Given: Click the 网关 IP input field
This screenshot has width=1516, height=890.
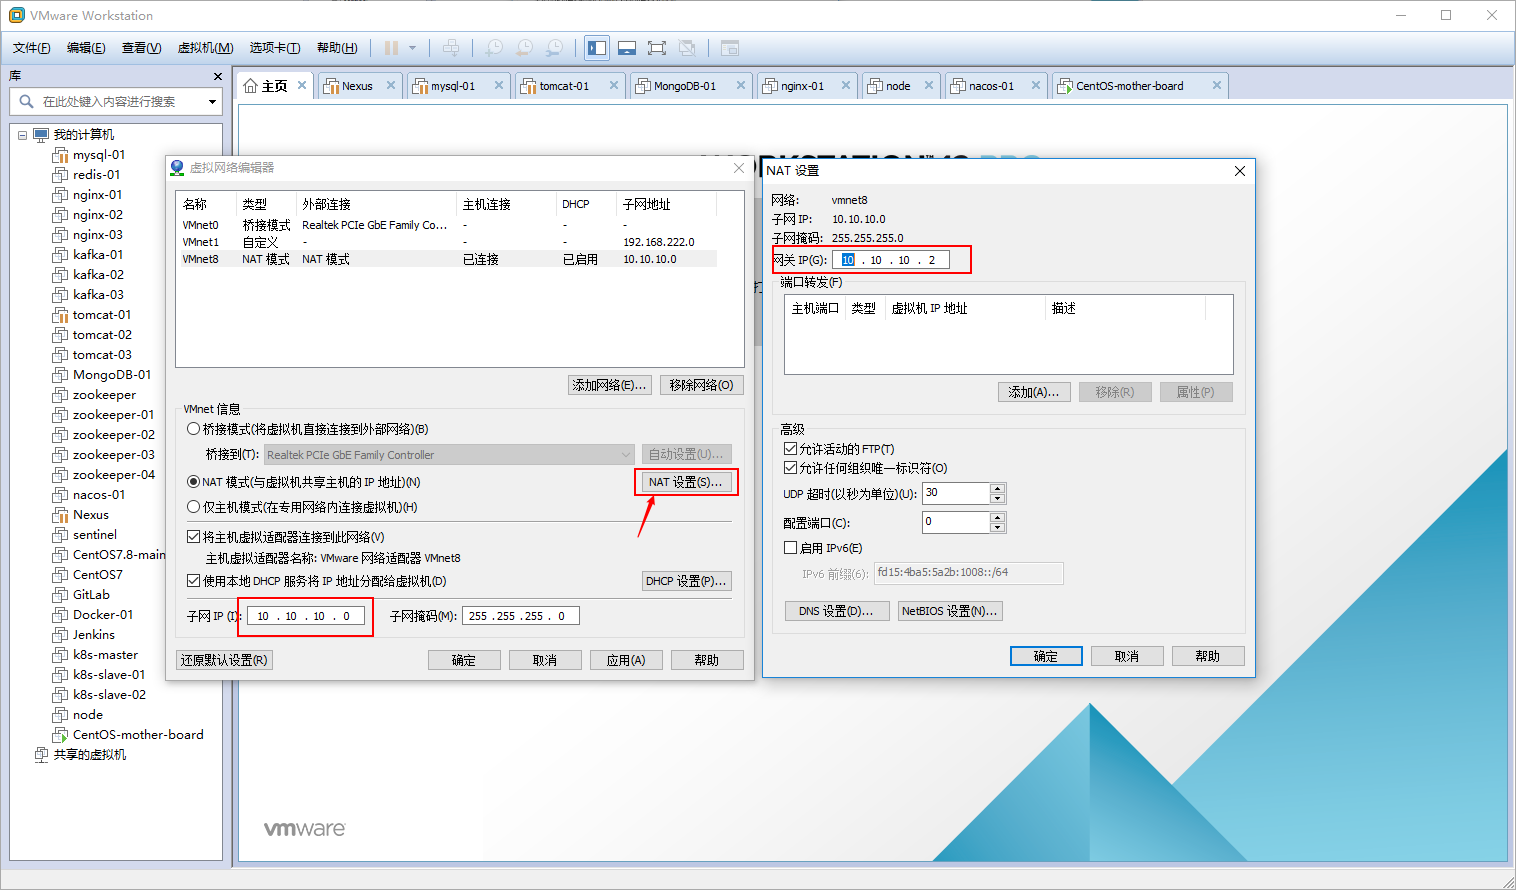Looking at the screenshot, I should coord(891,260).
